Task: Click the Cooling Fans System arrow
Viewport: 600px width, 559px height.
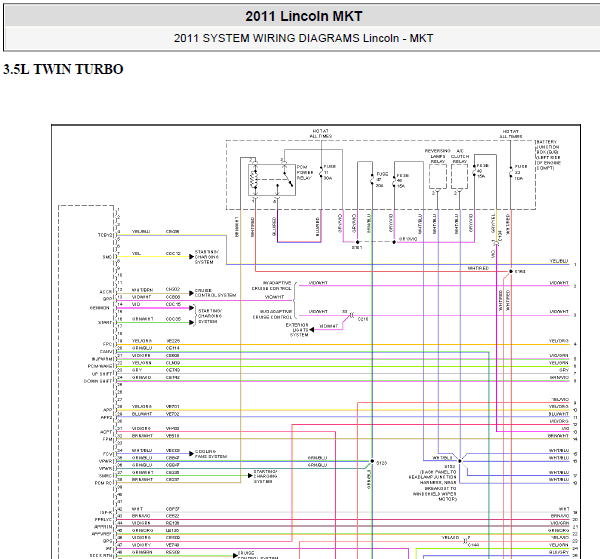Action: click(x=191, y=454)
